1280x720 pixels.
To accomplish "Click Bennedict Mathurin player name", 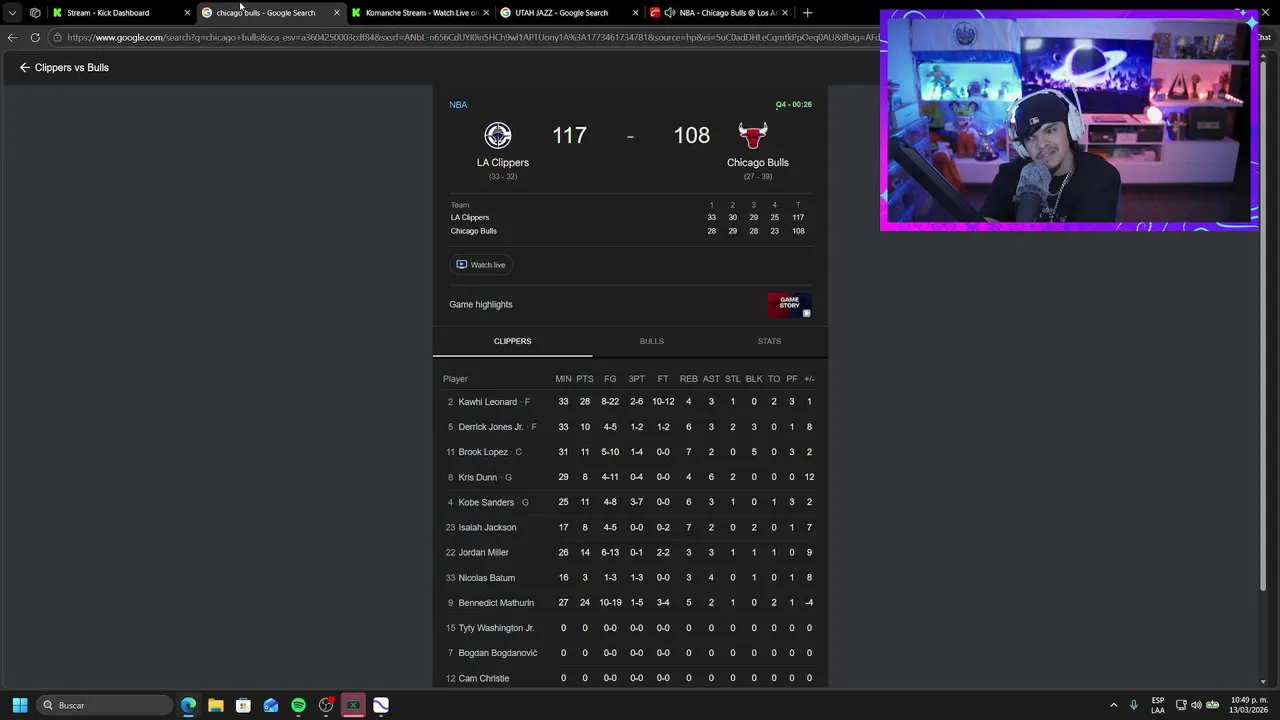I will [496, 603].
